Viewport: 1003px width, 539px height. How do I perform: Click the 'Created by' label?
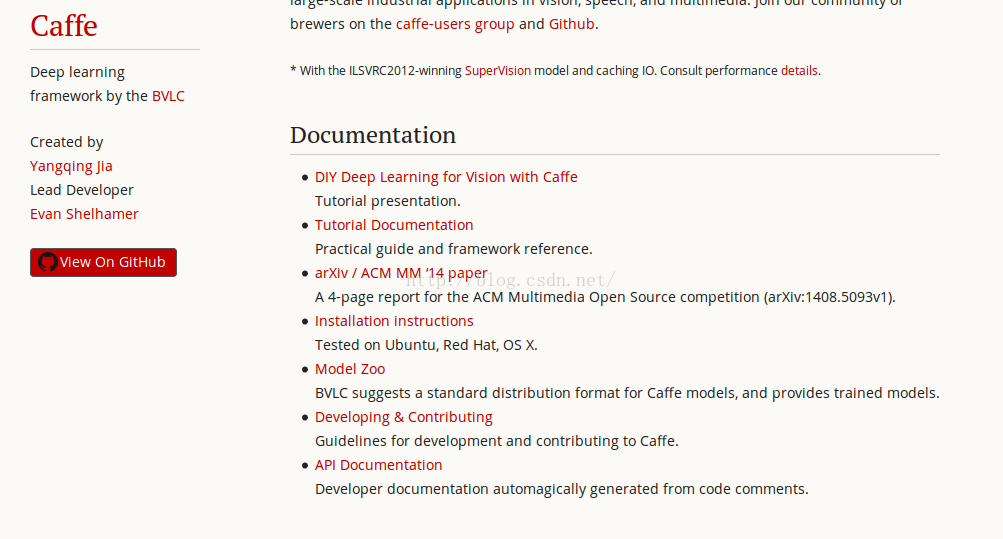[x=67, y=142]
